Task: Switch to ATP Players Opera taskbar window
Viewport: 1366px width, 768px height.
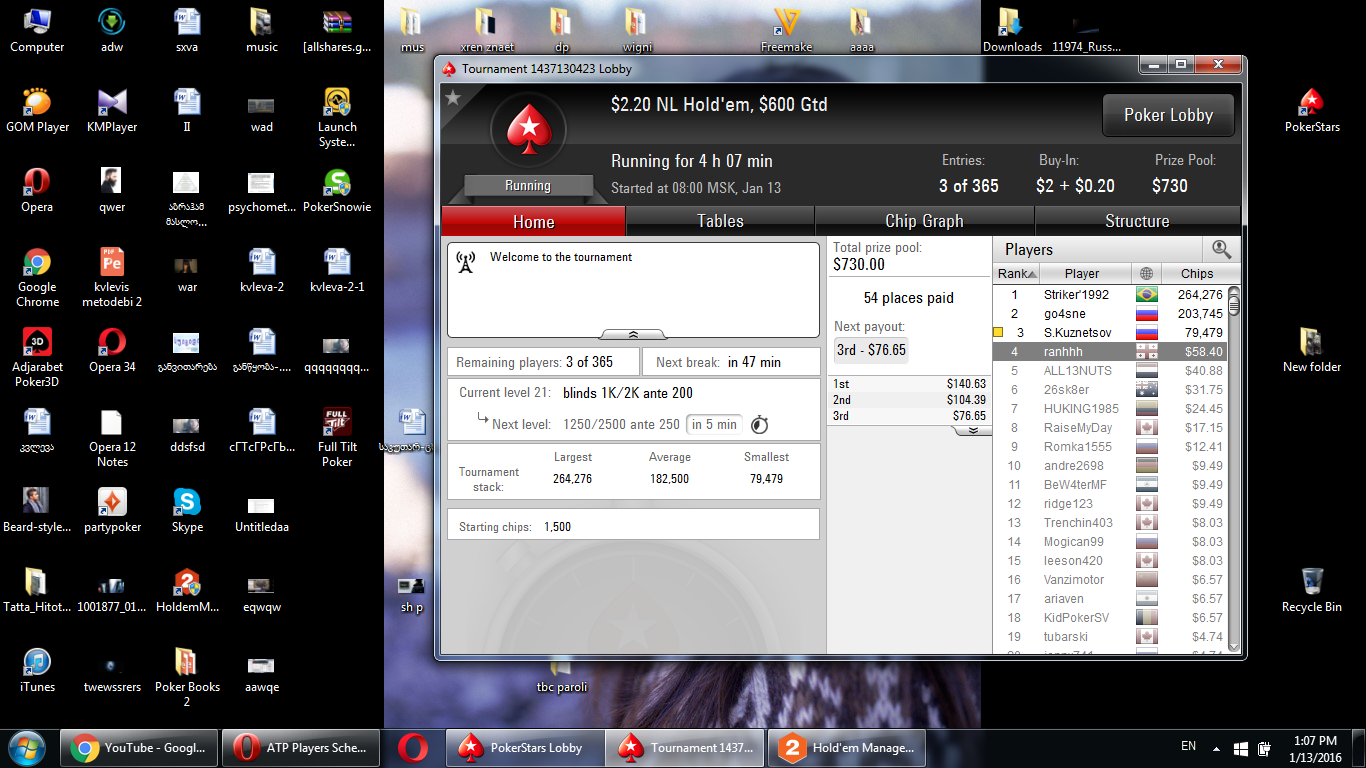Action: pos(301,747)
